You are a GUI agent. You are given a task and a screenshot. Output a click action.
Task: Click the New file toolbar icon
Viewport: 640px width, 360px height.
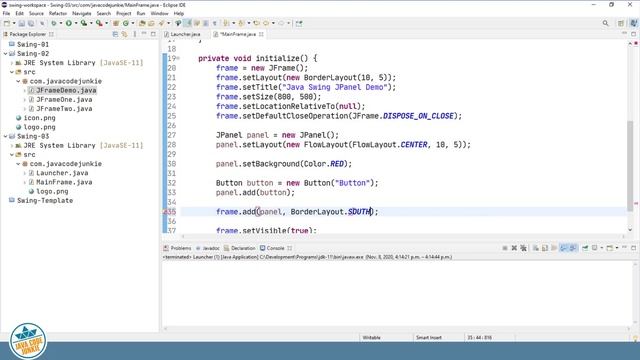(x=7, y=23)
